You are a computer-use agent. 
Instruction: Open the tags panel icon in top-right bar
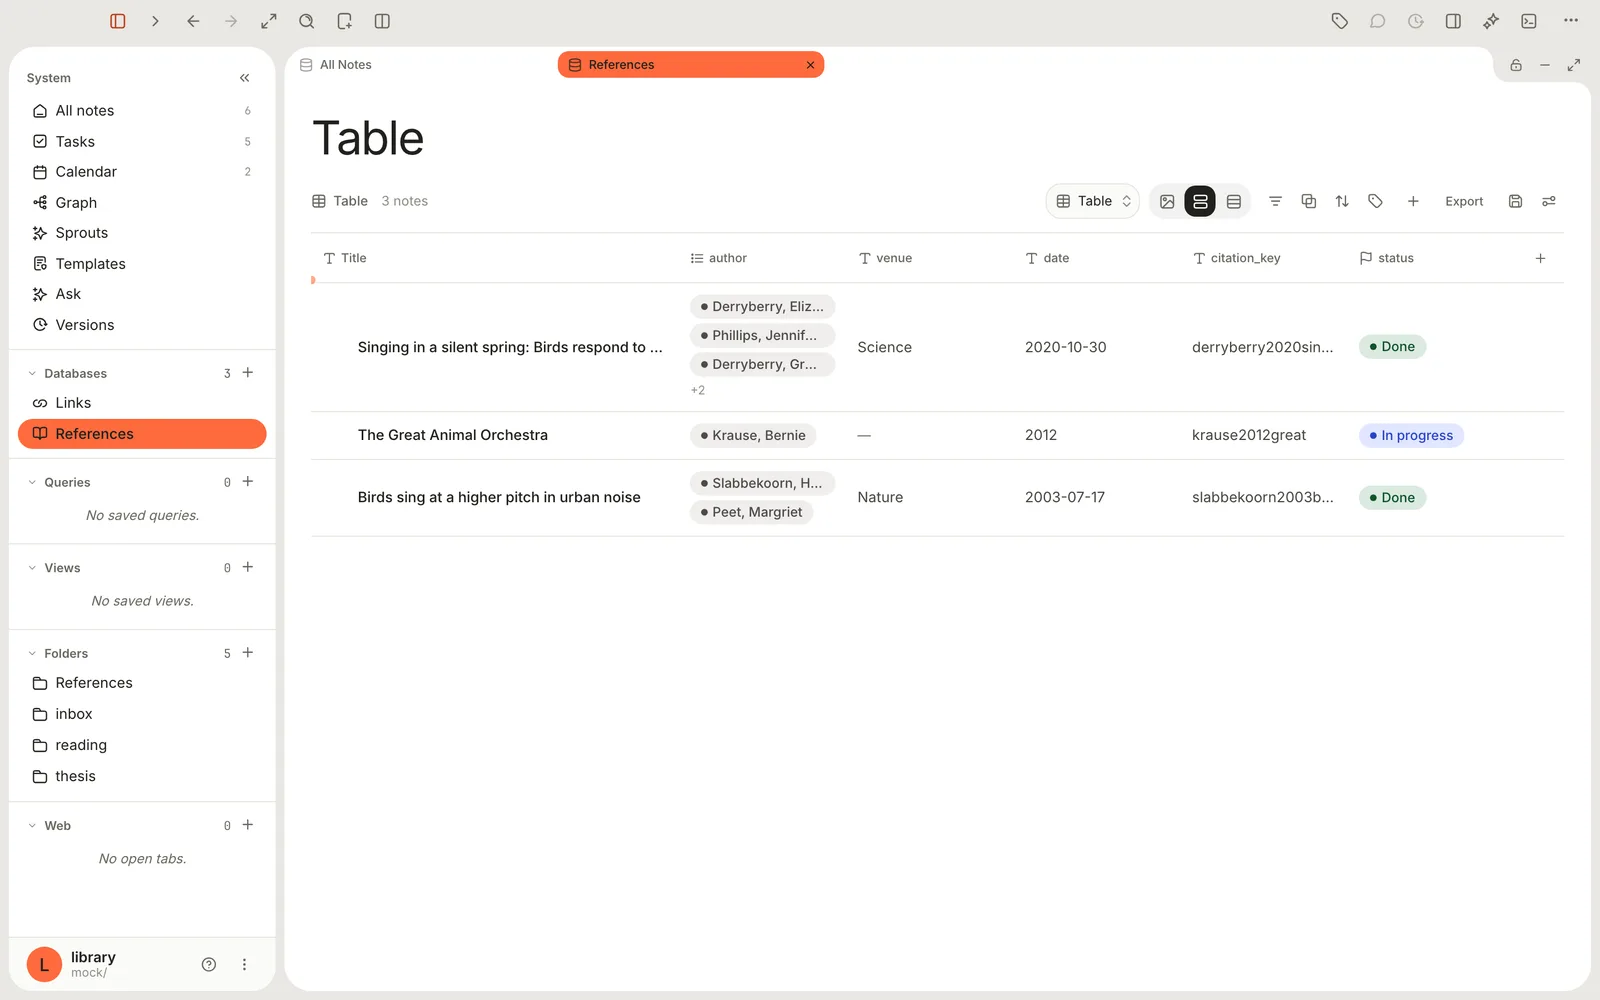[x=1340, y=21]
